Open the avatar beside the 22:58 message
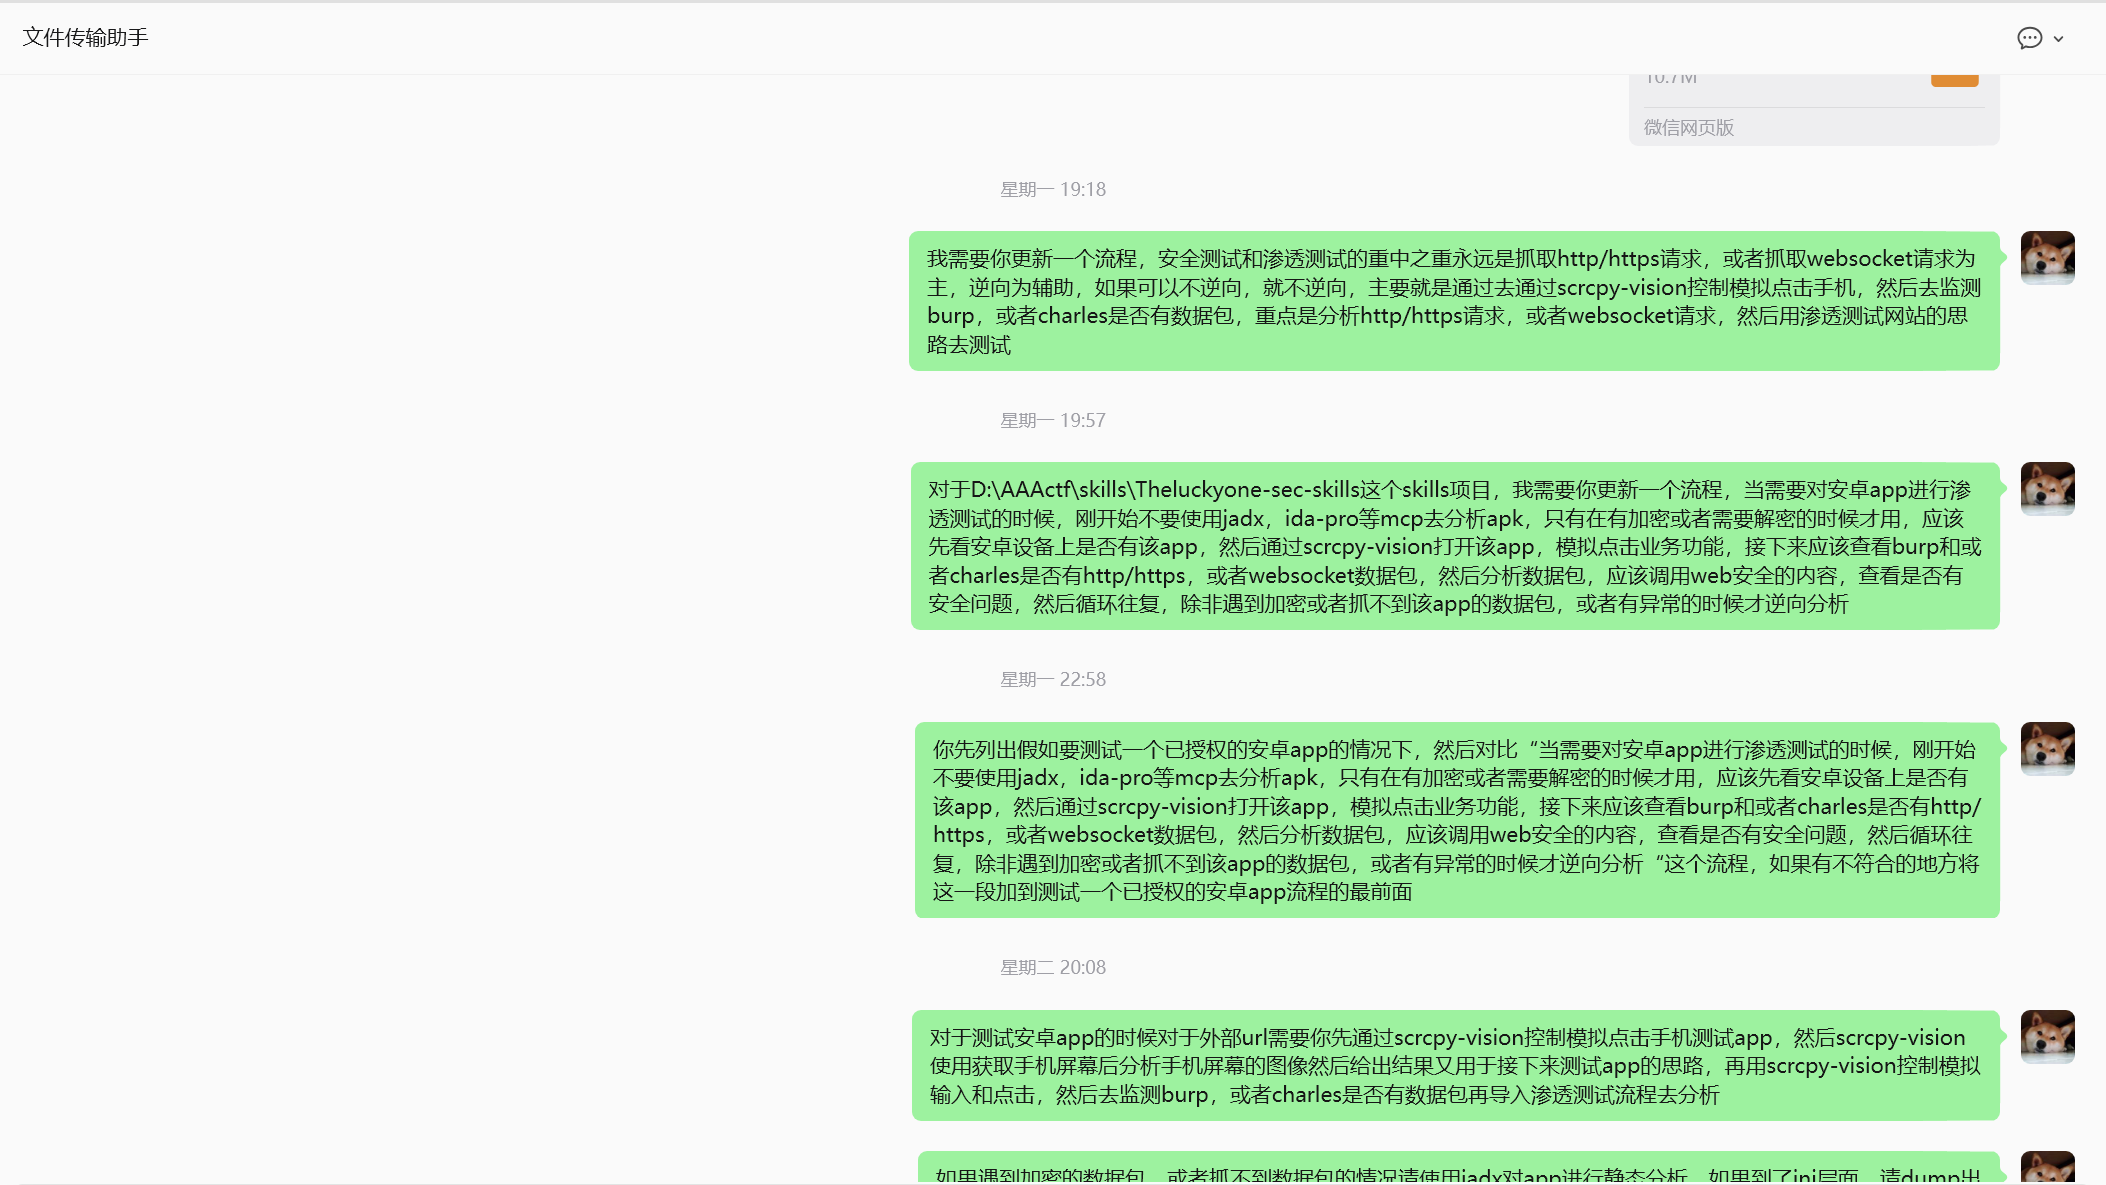Viewport: 2106px width, 1185px height. click(x=2047, y=749)
